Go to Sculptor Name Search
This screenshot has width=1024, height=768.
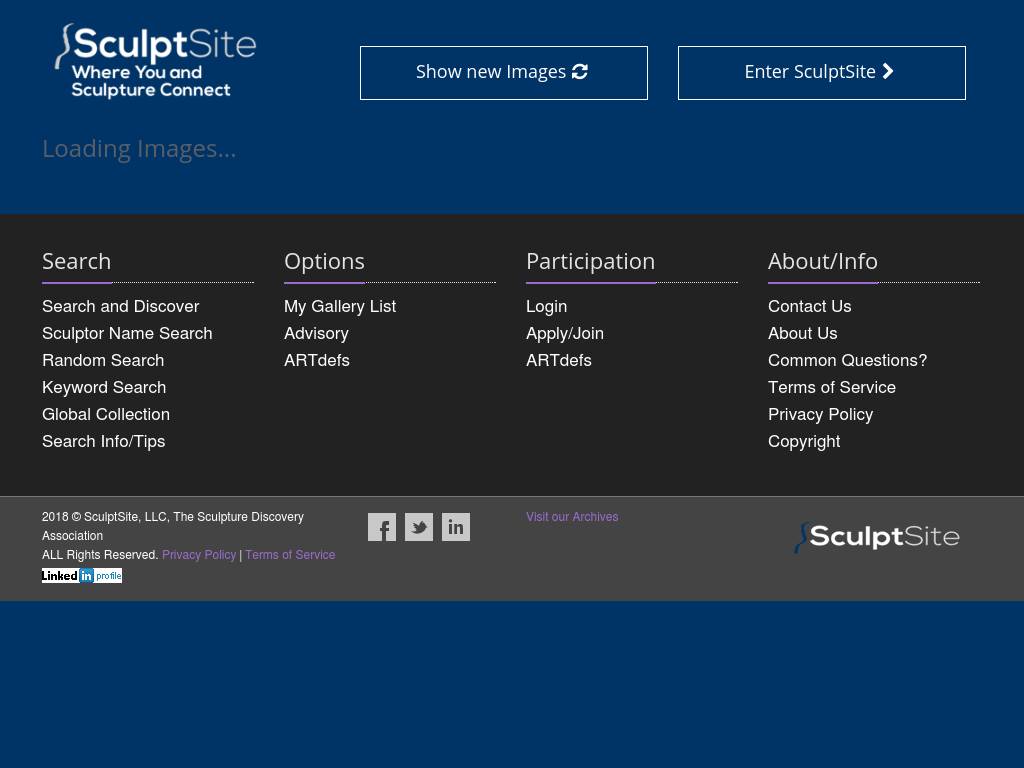[127, 333]
